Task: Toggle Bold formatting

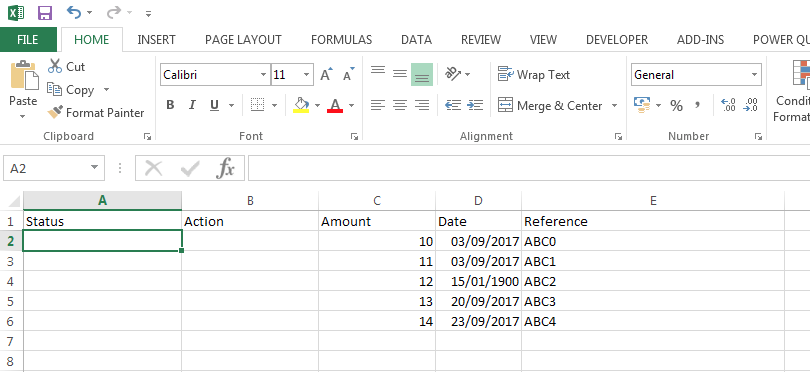Action: (x=170, y=105)
